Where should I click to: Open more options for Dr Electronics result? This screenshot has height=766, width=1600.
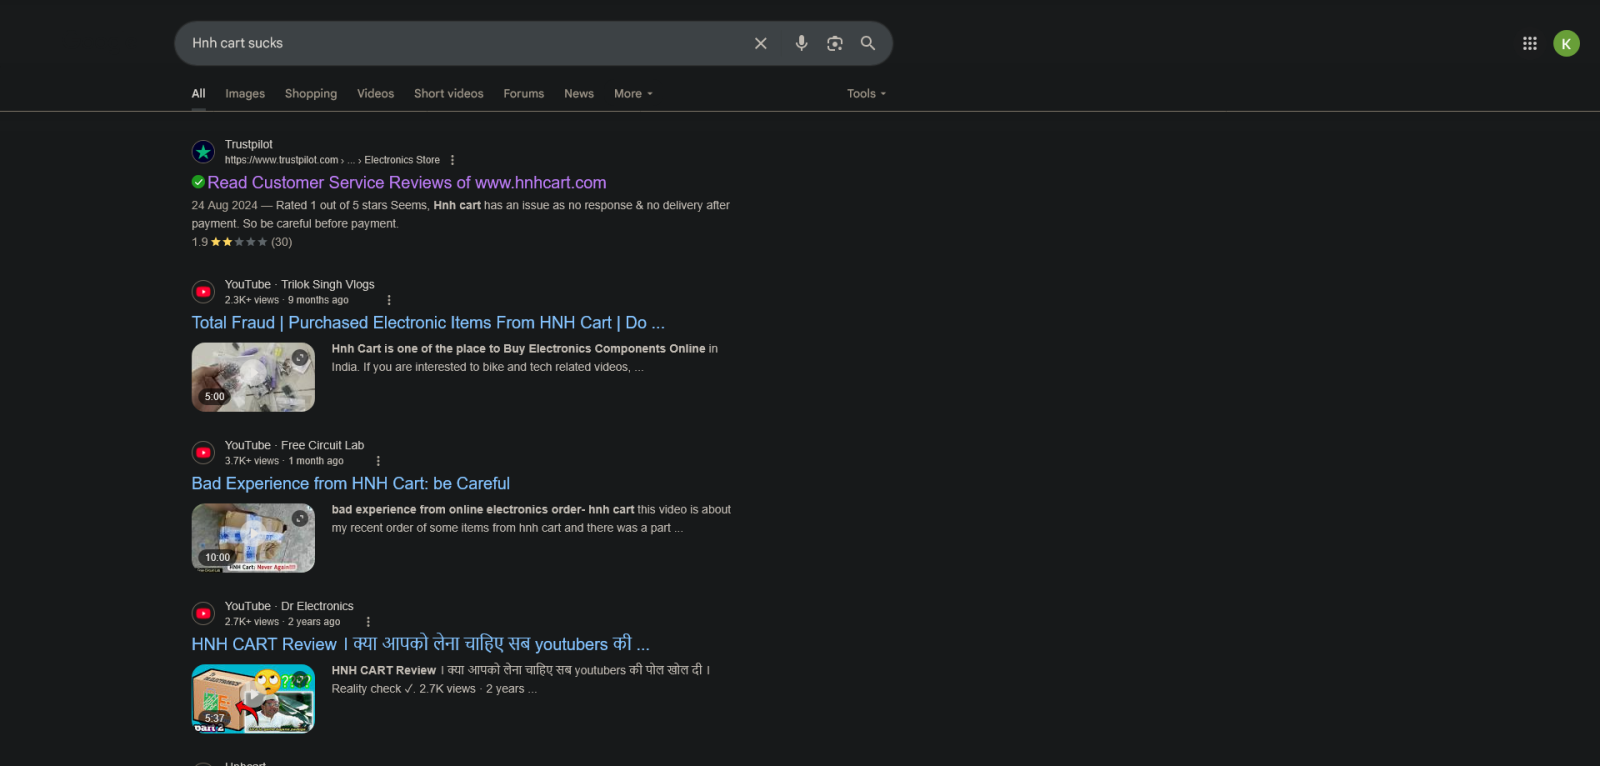click(368, 622)
